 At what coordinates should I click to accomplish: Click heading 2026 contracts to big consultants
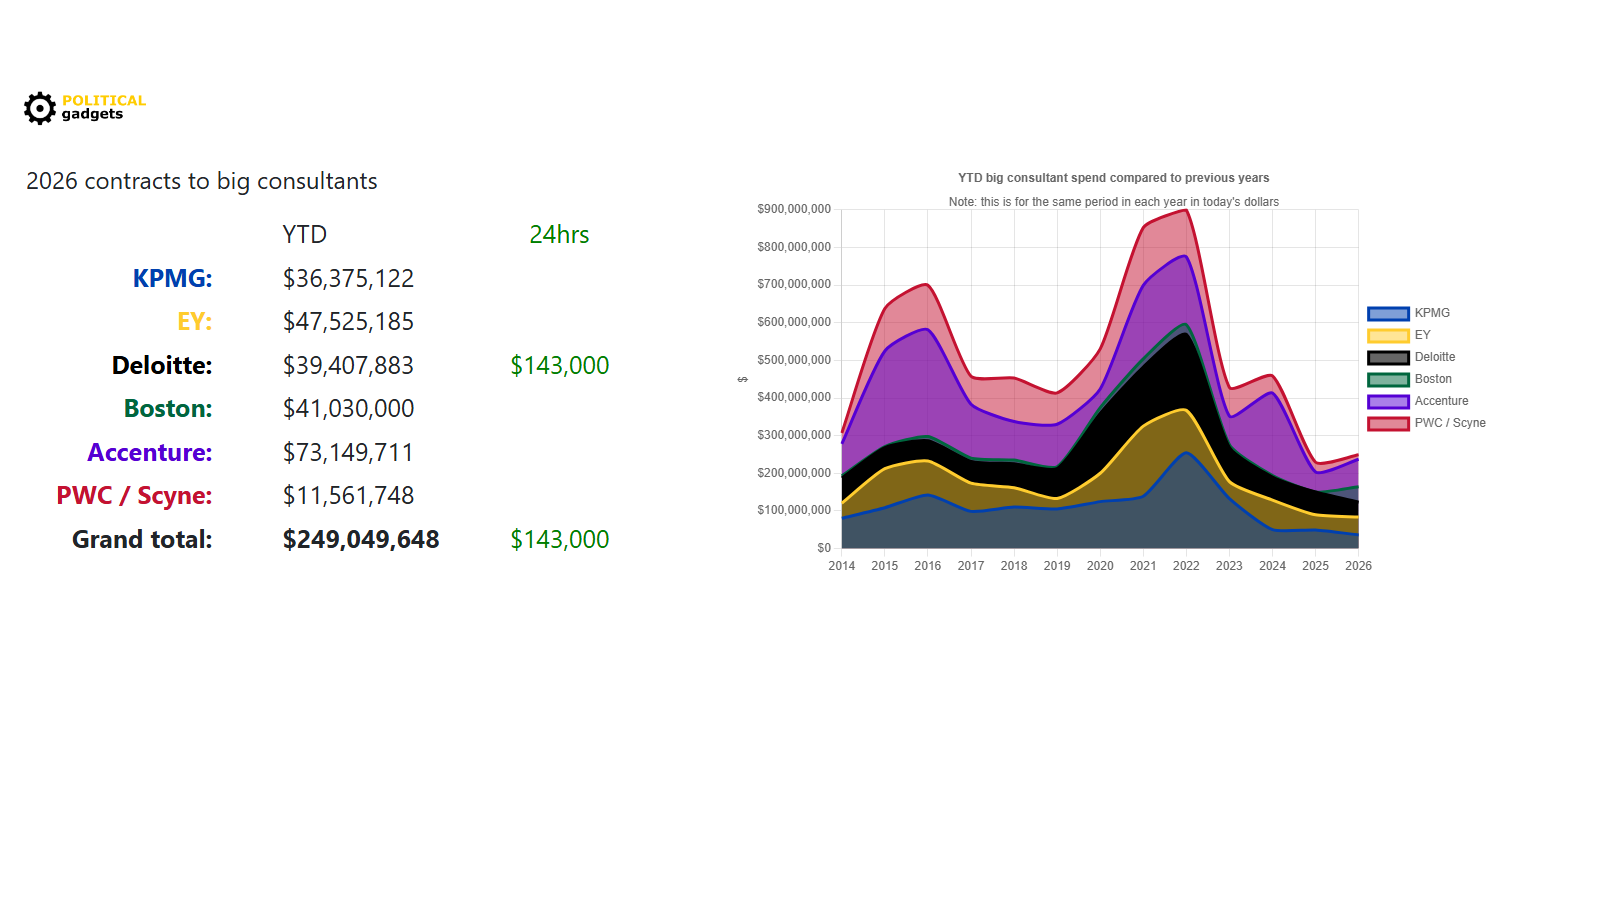(202, 181)
